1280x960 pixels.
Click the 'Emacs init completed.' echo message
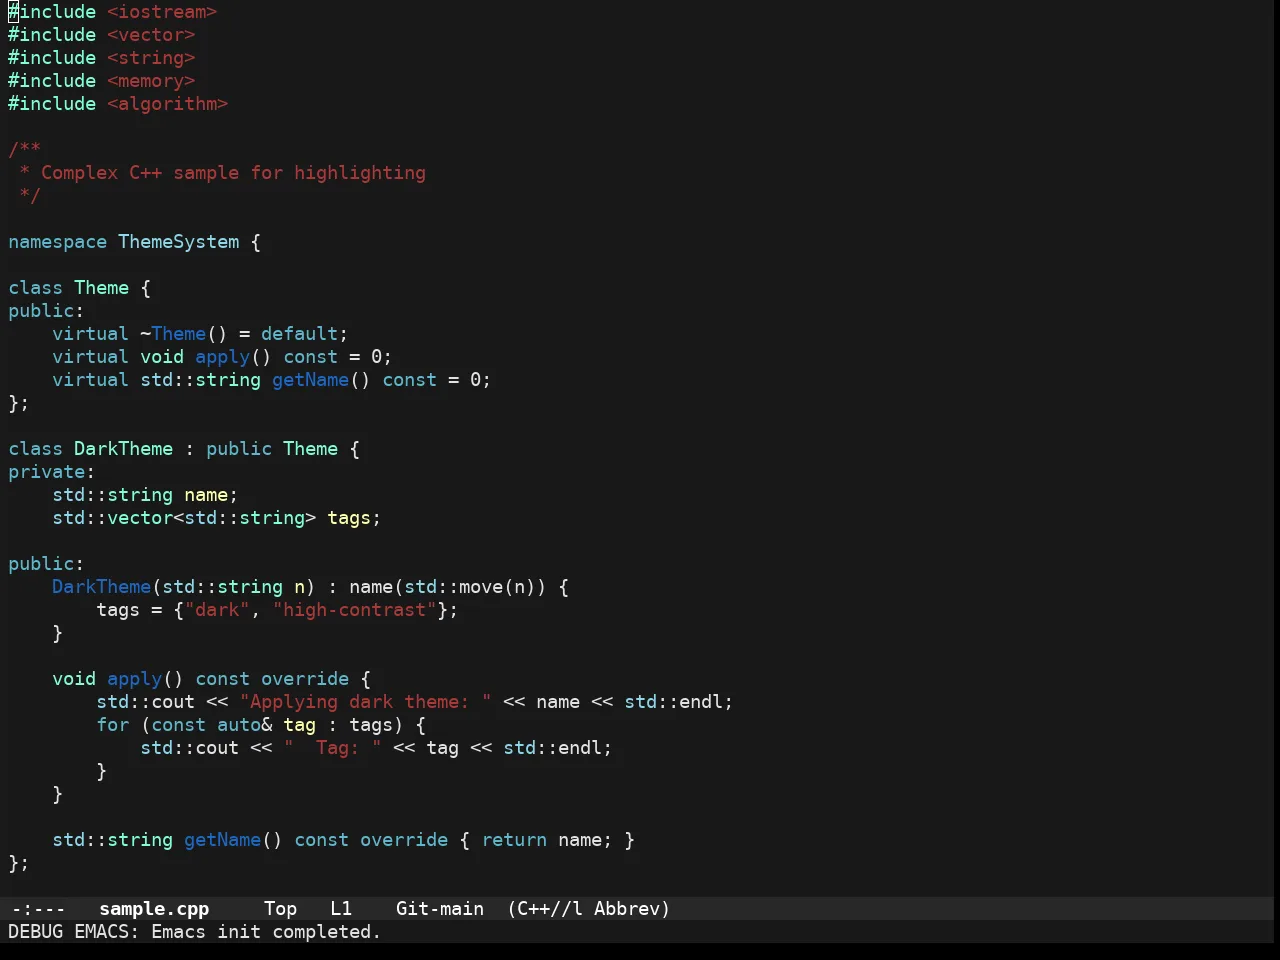pos(266,932)
